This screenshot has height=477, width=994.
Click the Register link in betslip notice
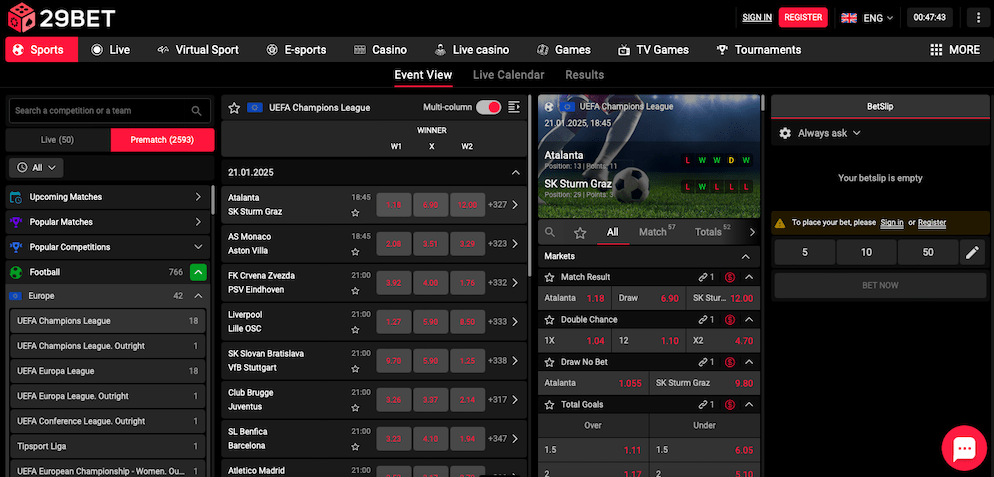[x=932, y=223]
